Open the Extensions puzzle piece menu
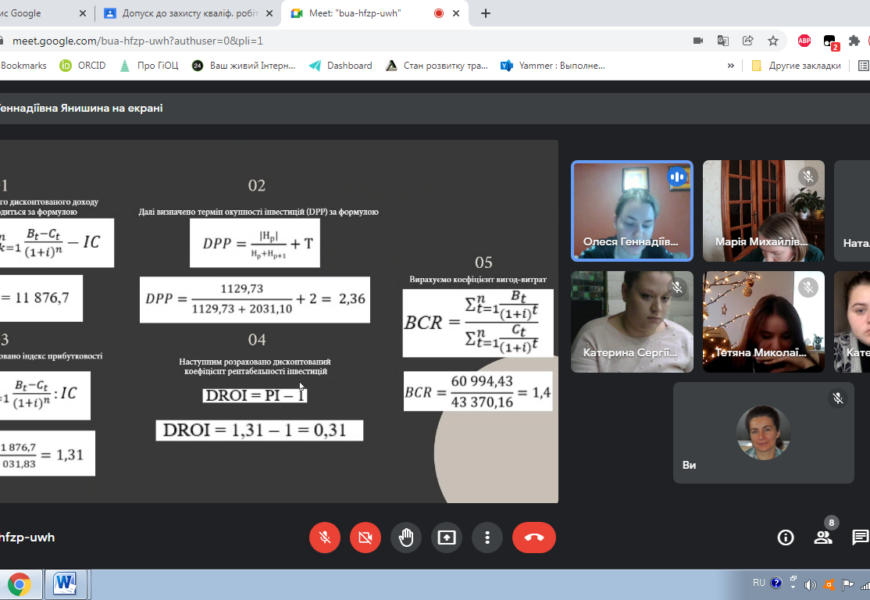 [x=854, y=41]
